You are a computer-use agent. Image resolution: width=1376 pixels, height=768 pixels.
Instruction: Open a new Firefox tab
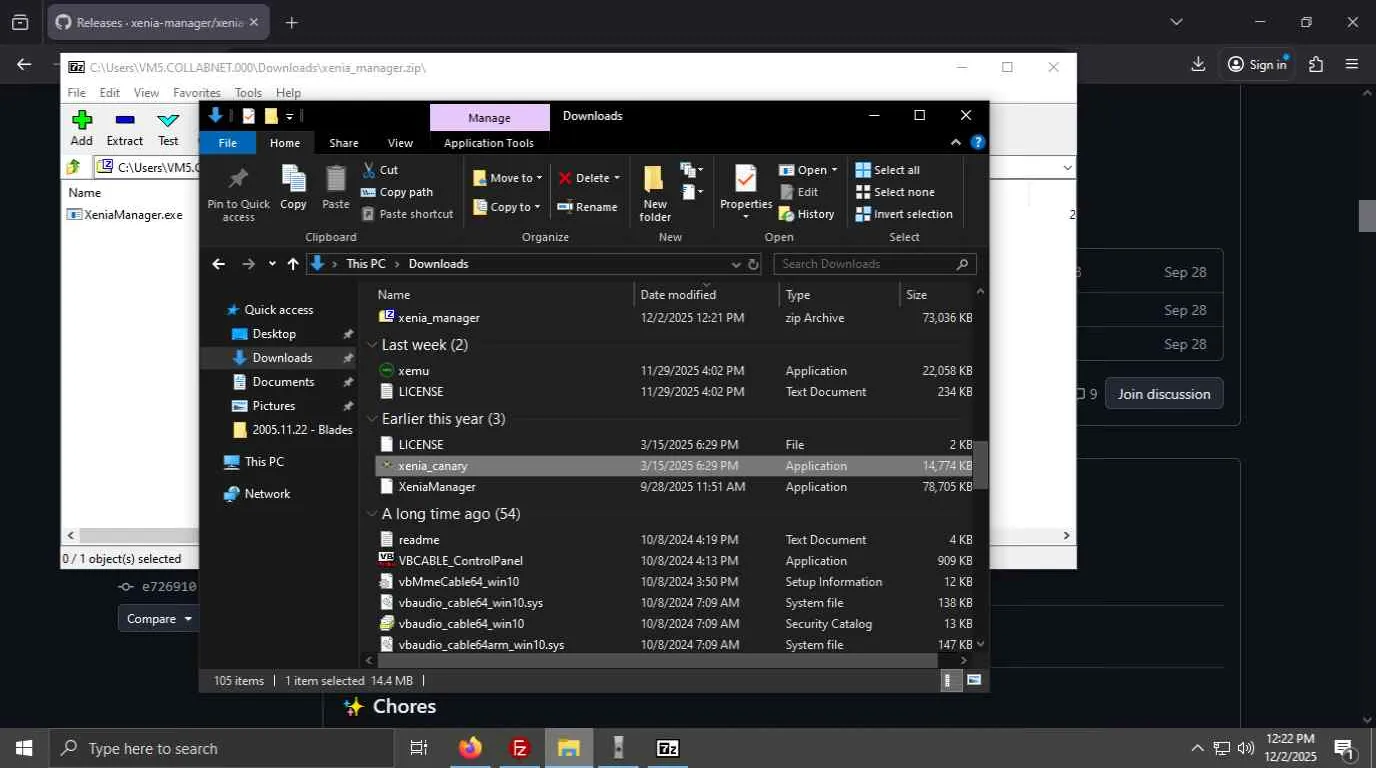pos(291,22)
